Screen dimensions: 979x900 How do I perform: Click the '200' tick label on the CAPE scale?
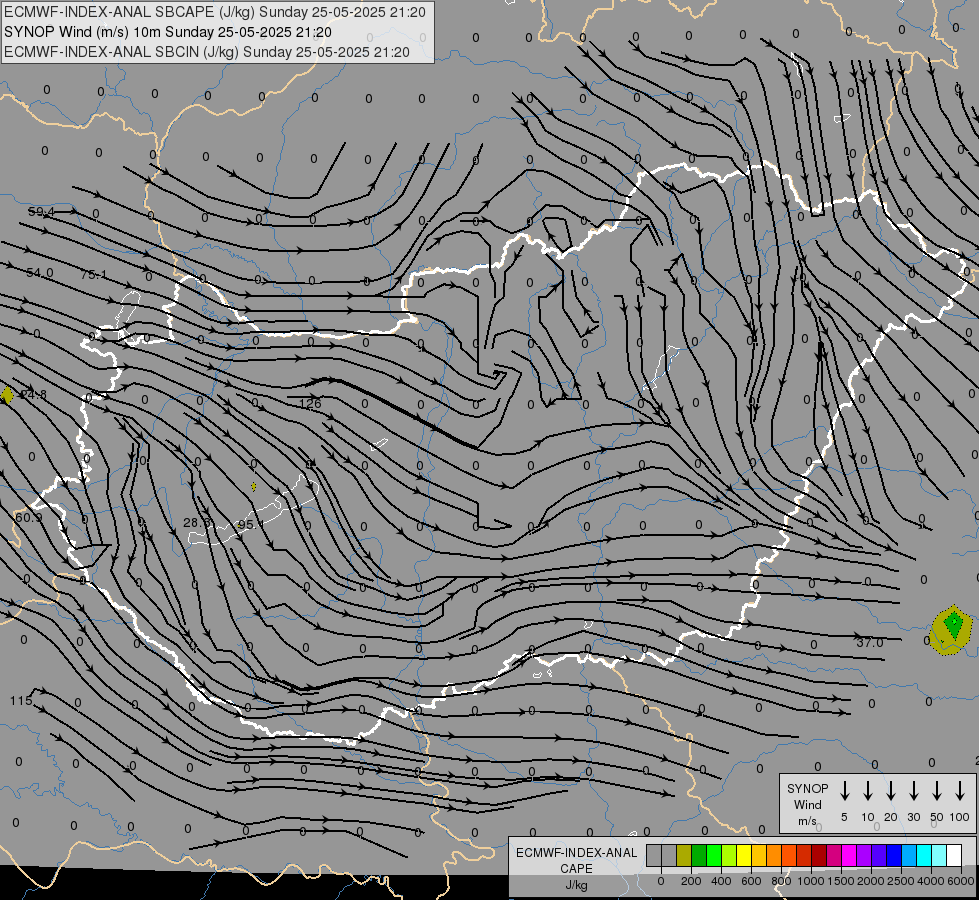[691, 881]
